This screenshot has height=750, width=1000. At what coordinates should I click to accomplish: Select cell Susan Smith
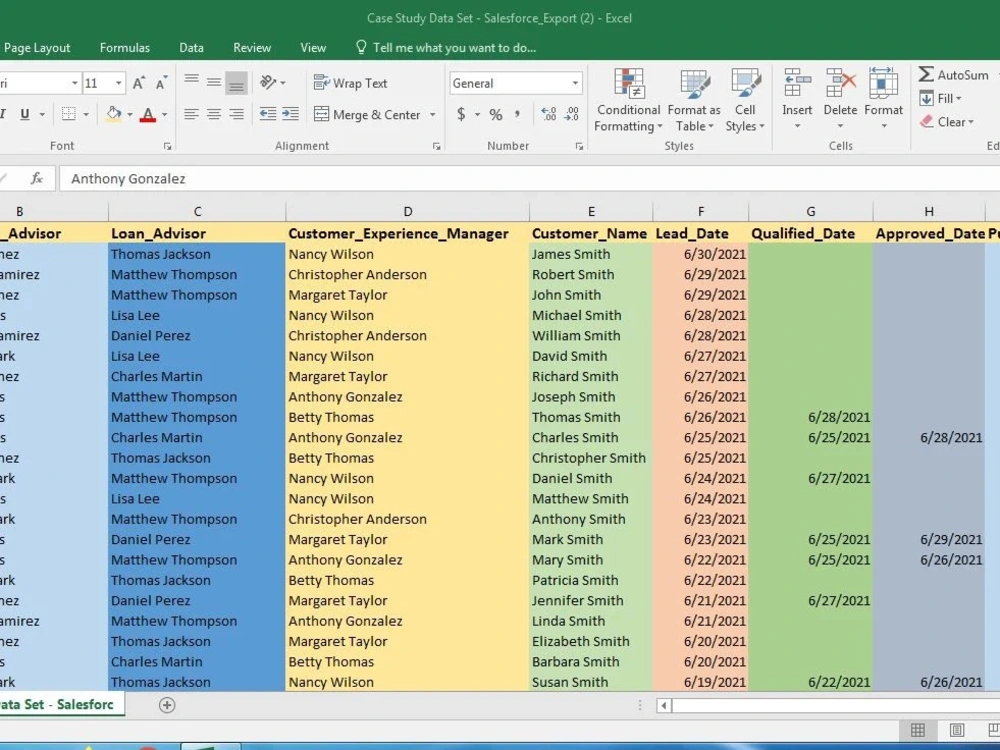pos(591,682)
